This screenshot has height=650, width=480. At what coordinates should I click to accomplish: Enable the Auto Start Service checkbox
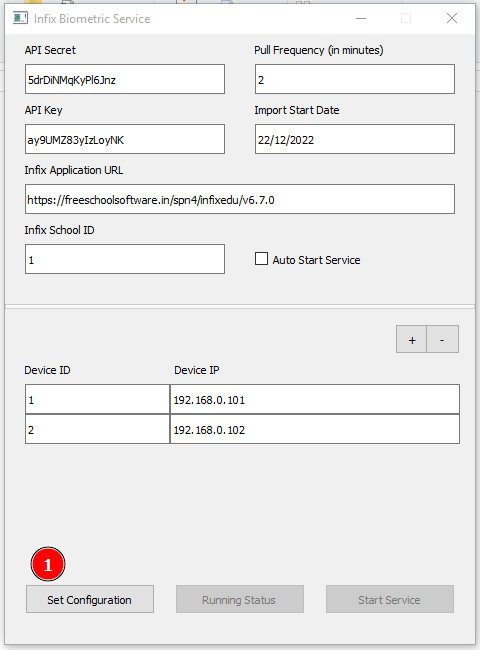(261, 259)
